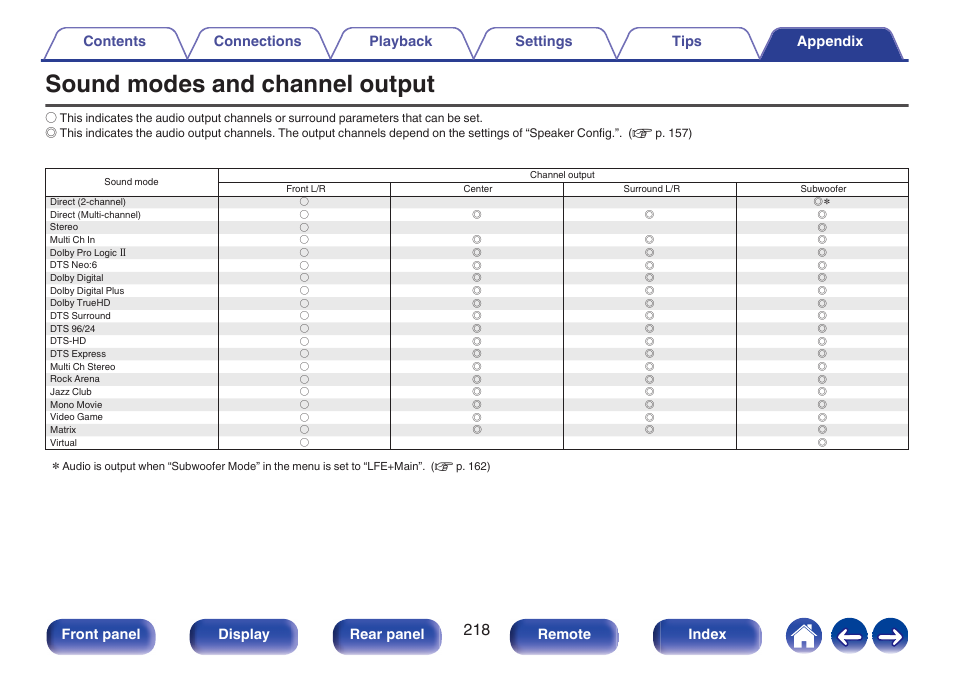Click the Sound mode header cell
The height and width of the screenshot is (673, 954).
pos(131,182)
